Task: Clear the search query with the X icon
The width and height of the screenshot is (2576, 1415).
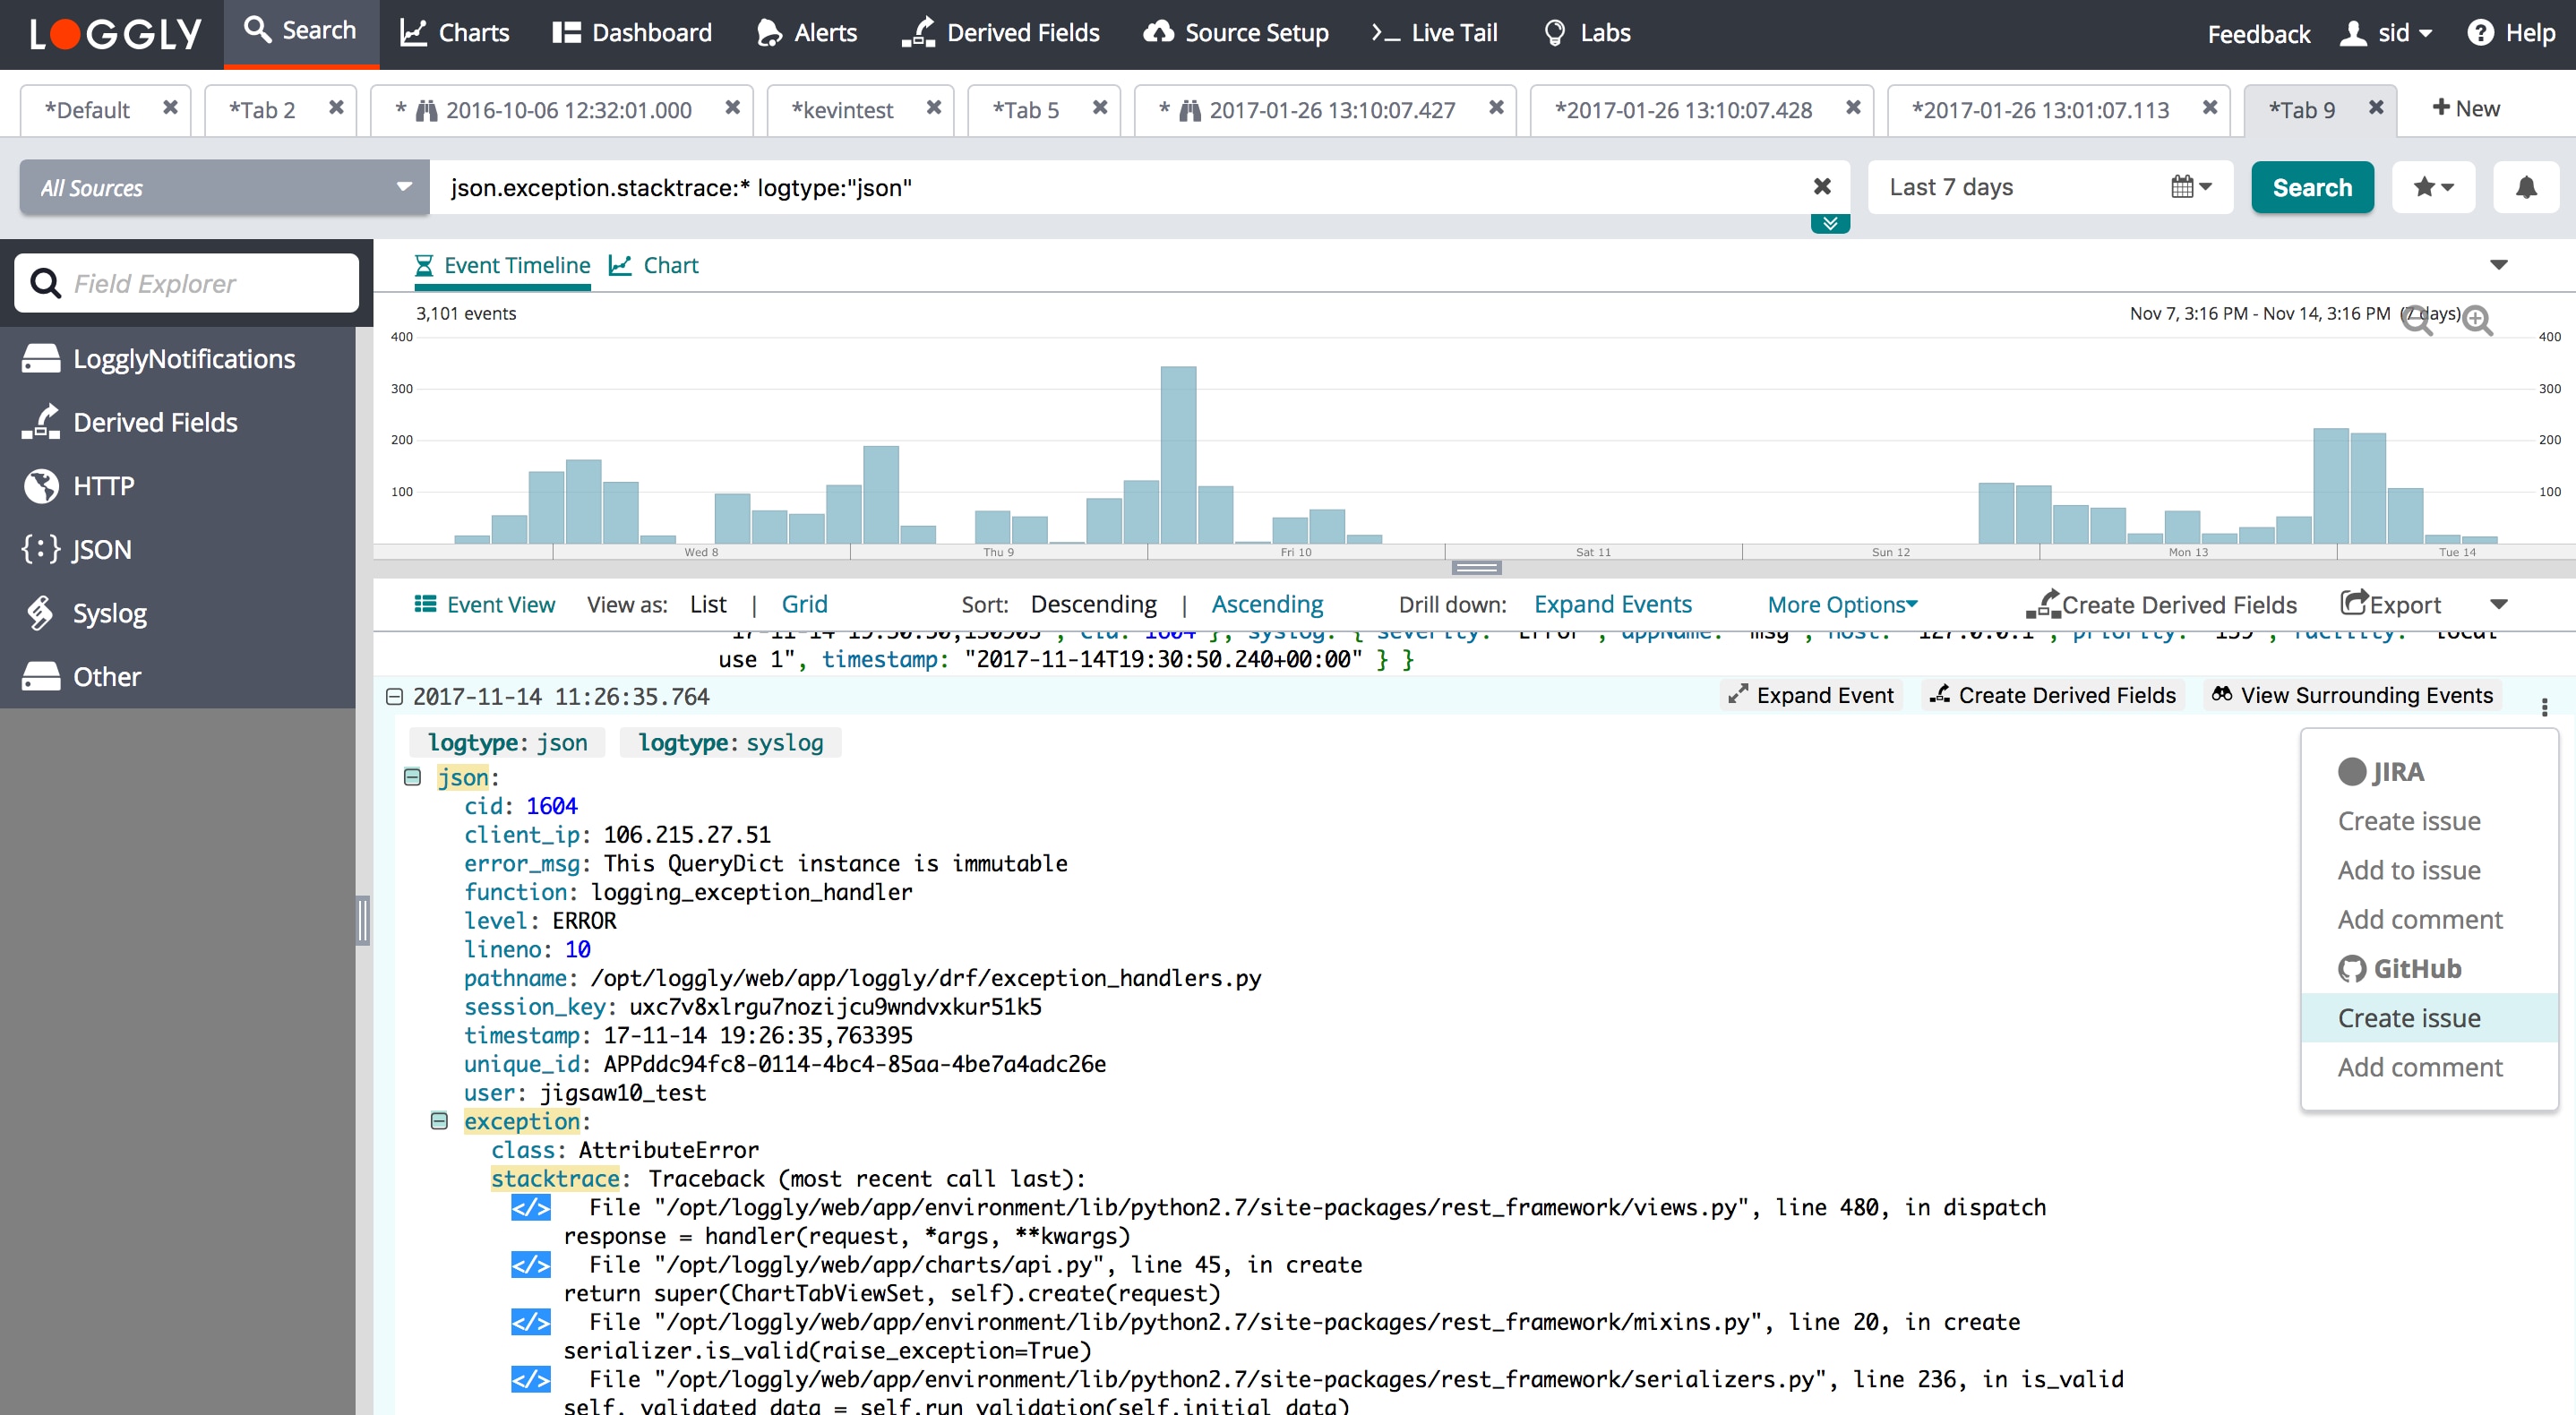Action: coord(1822,187)
